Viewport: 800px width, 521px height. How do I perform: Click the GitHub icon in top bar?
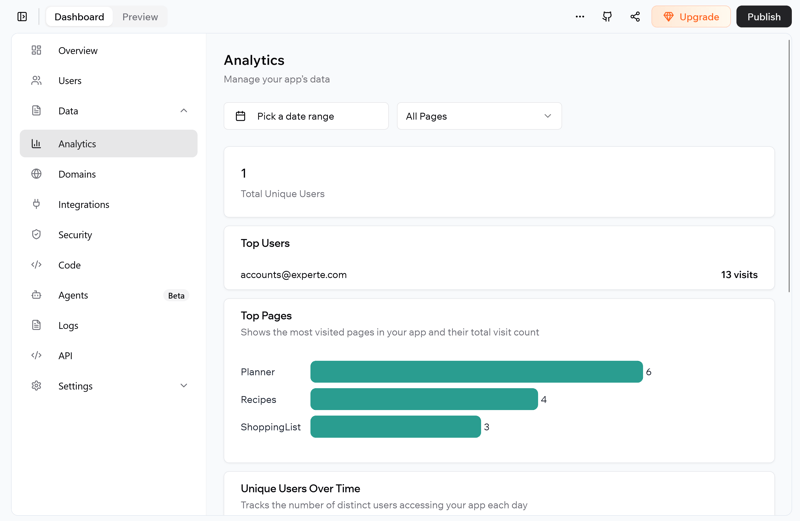pyautogui.click(x=607, y=17)
